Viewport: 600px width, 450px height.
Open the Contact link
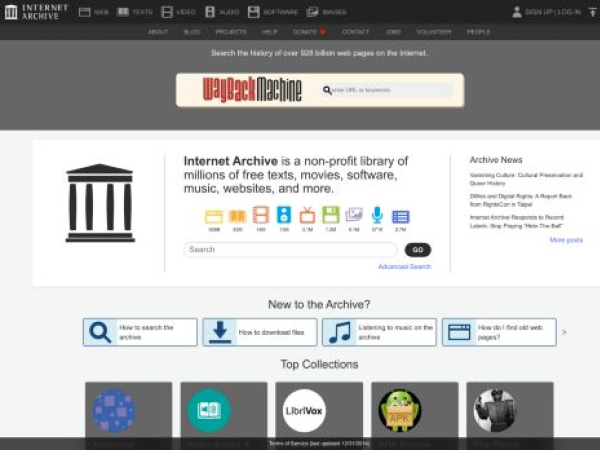click(x=355, y=32)
